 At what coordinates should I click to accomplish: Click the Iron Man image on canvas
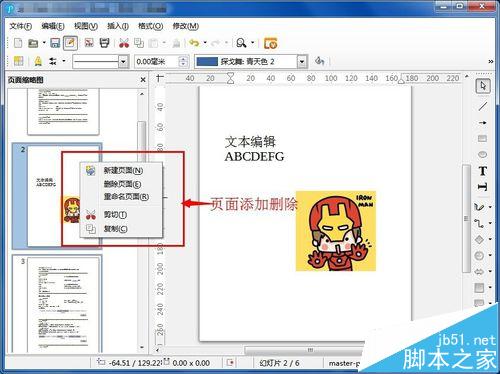(336, 231)
